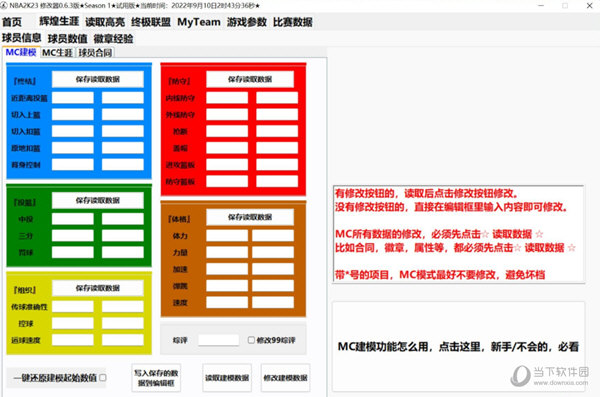Click 保存读取数据 in the blue 终结 panel
The width and height of the screenshot is (600, 397).
click(98, 79)
